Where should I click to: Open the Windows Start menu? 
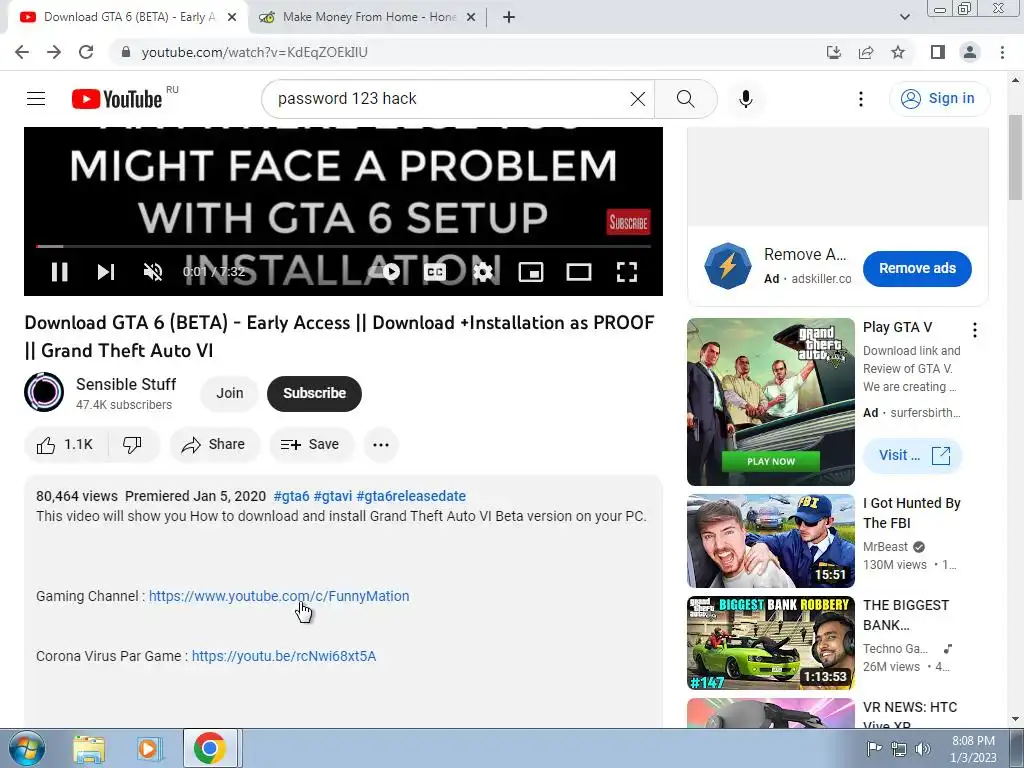click(x=27, y=748)
